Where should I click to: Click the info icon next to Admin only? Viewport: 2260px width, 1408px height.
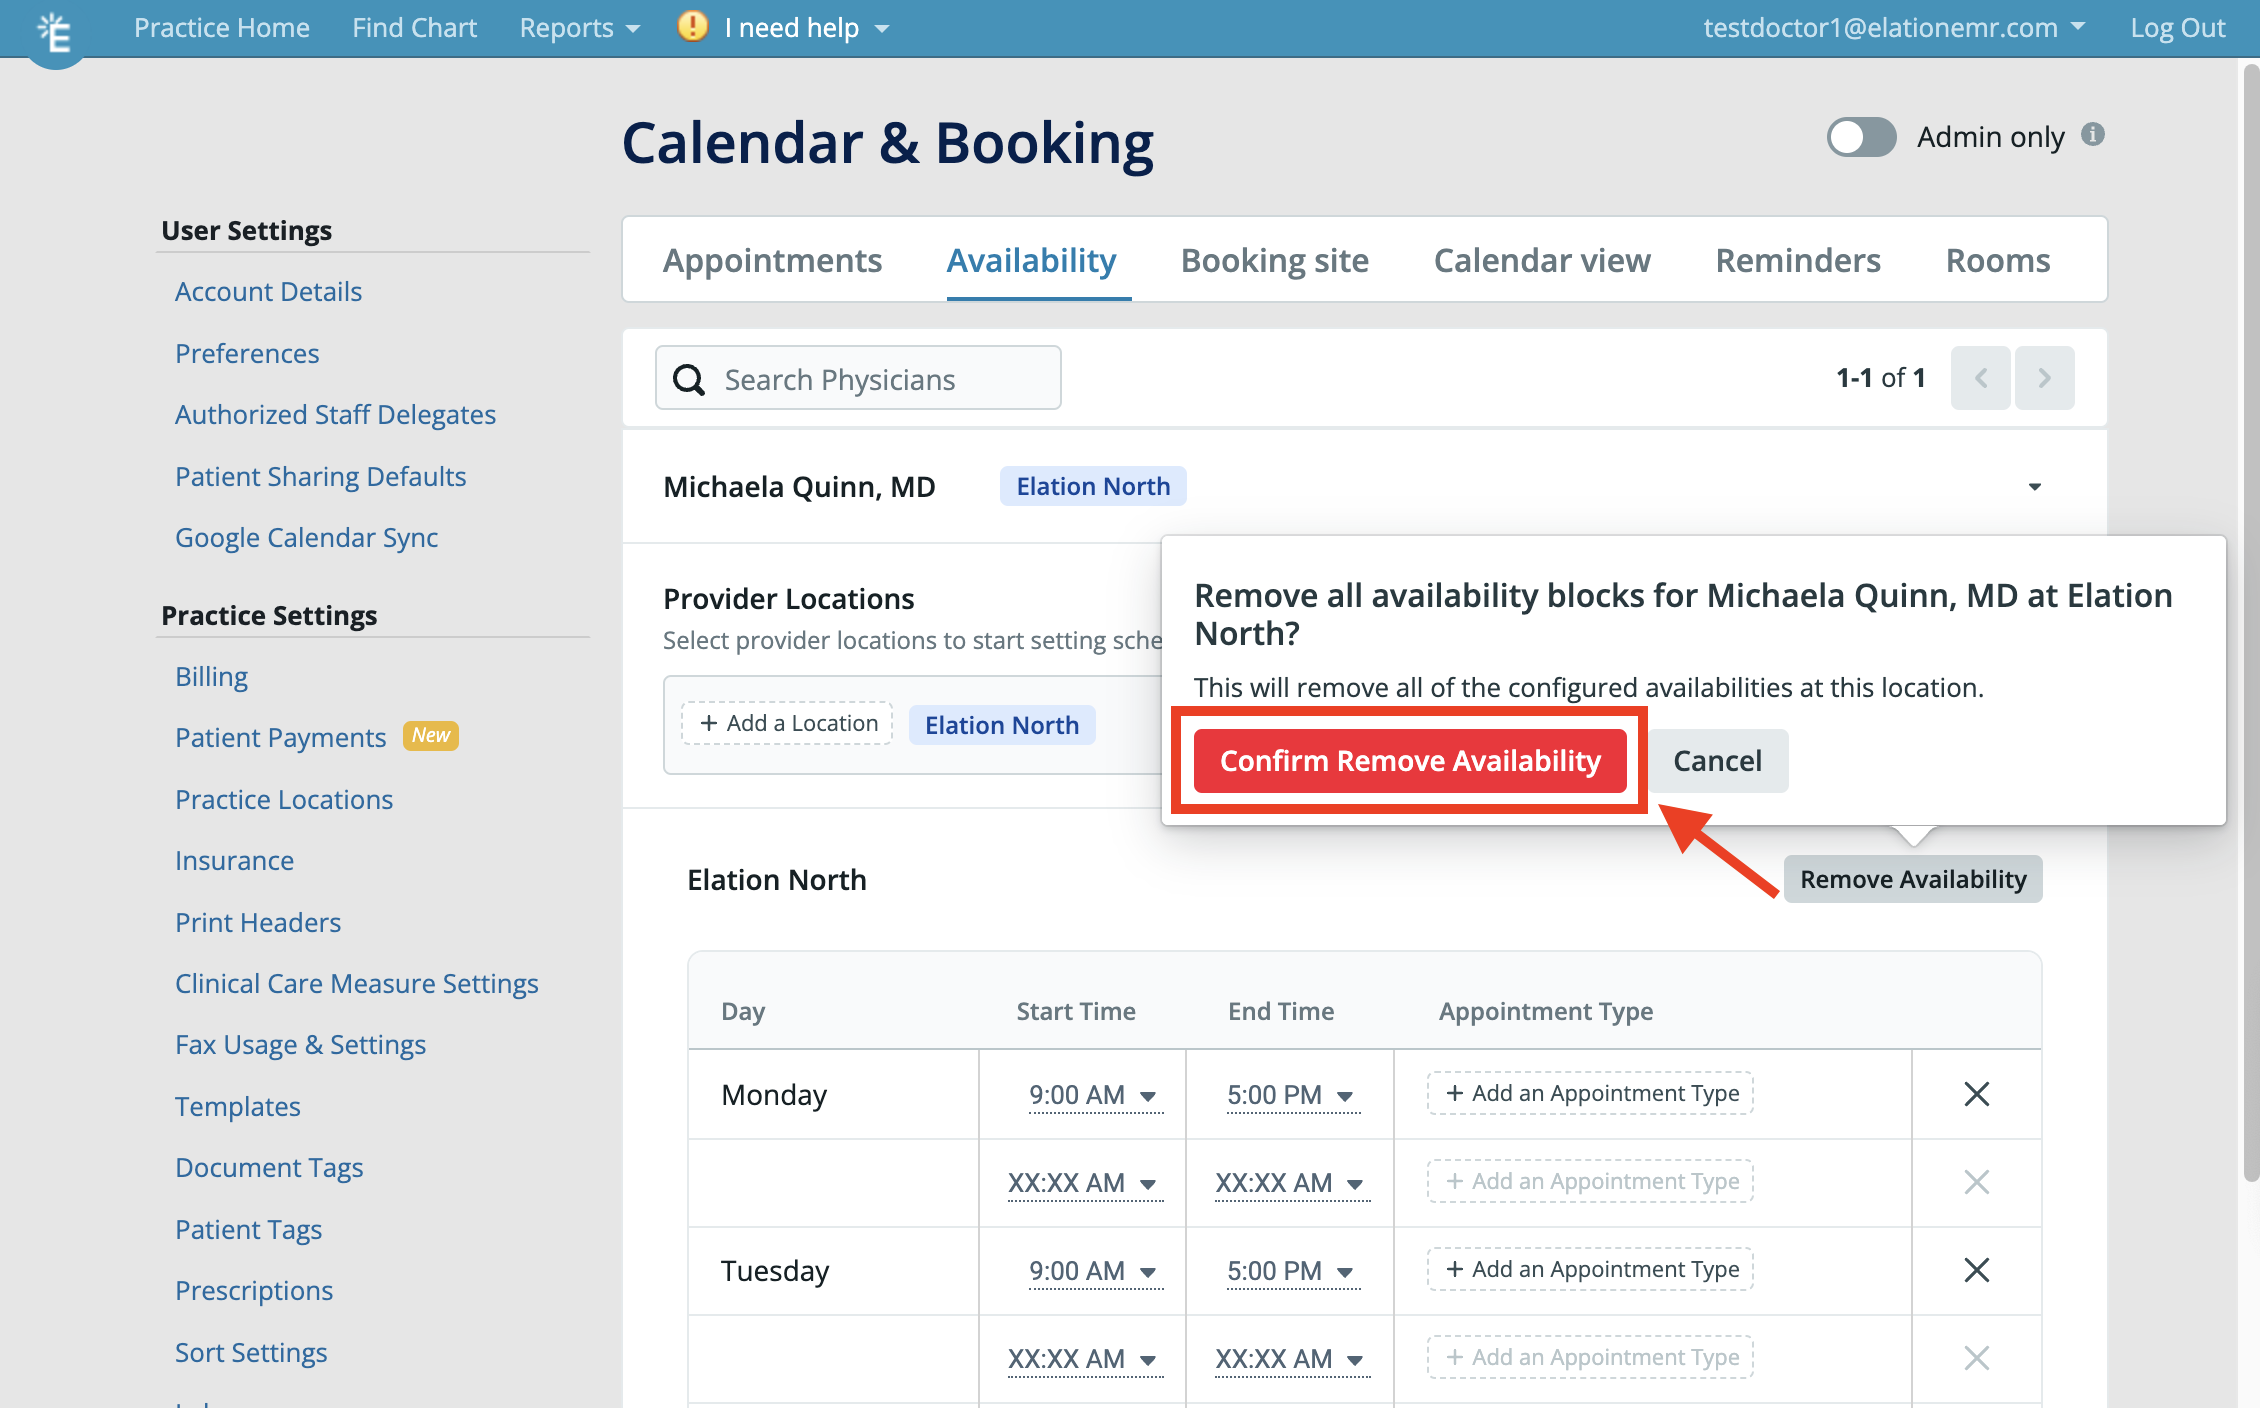point(2095,136)
